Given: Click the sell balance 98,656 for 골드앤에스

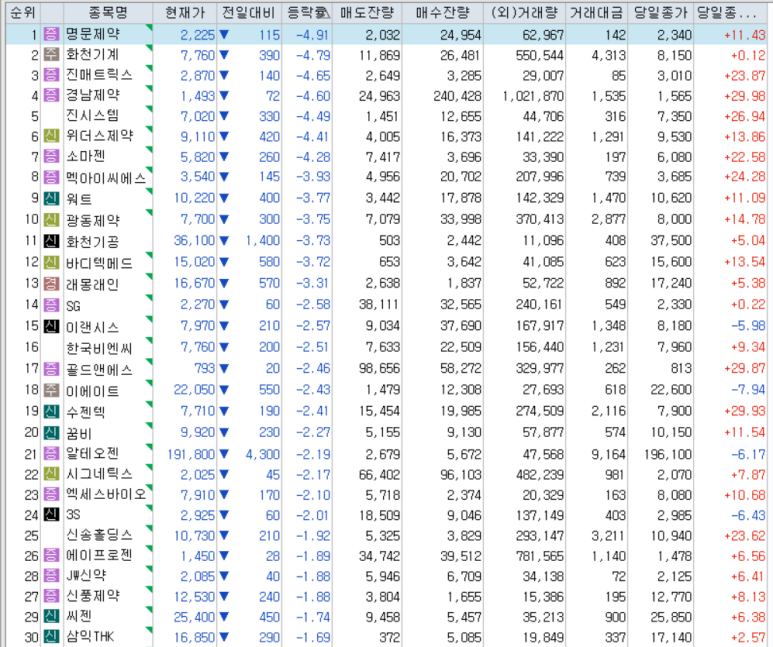Looking at the screenshot, I should click(380, 368).
